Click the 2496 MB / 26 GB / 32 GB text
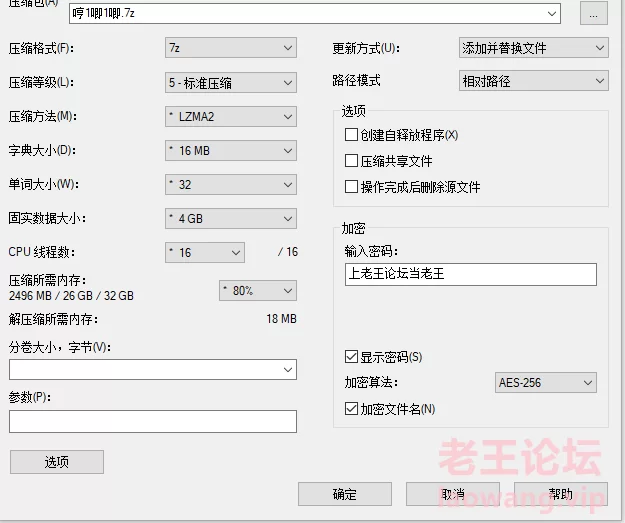This screenshot has height=523, width=625. click(x=71, y=296)
